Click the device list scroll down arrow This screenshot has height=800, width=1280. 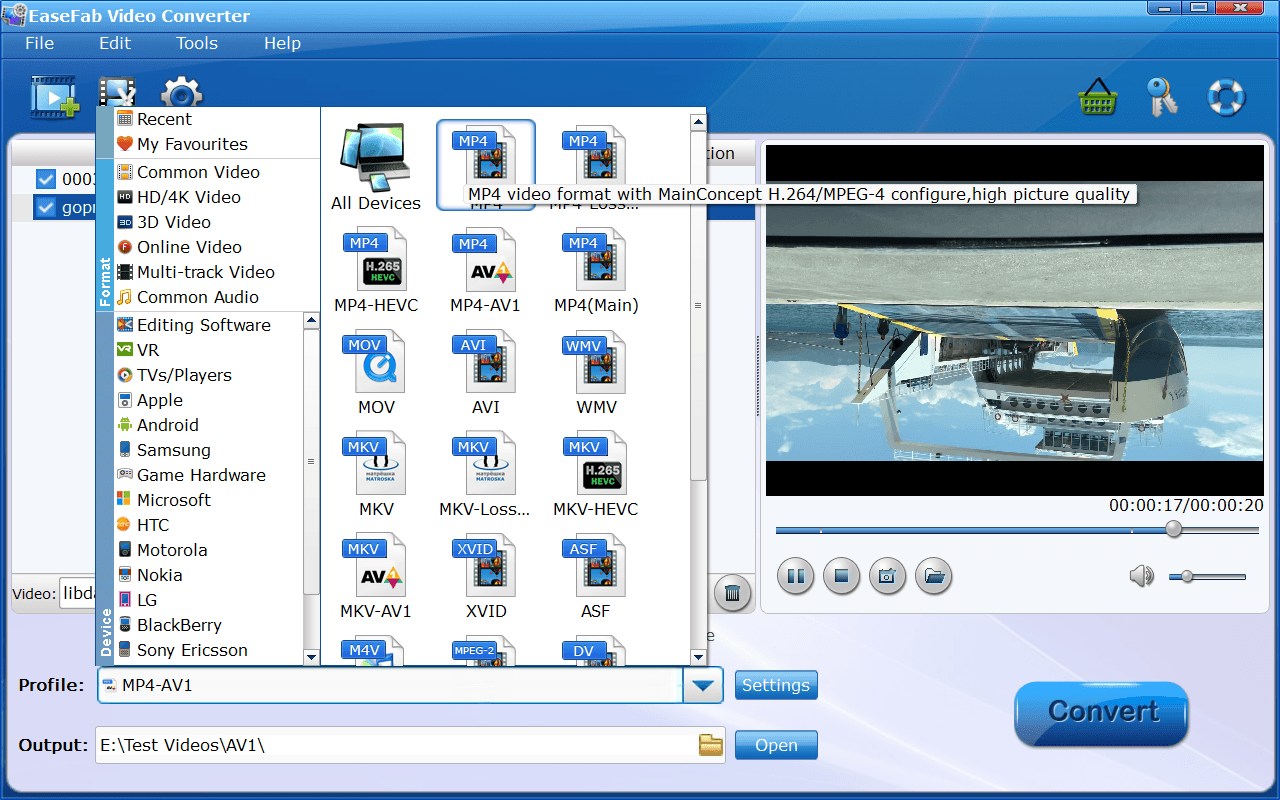click(x=311, y=657)
